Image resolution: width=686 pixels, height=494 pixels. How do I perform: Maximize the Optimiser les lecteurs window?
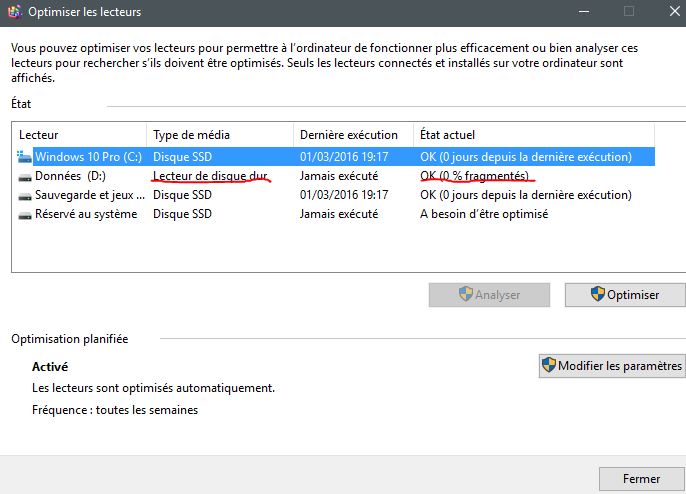[x=629, y=12]
